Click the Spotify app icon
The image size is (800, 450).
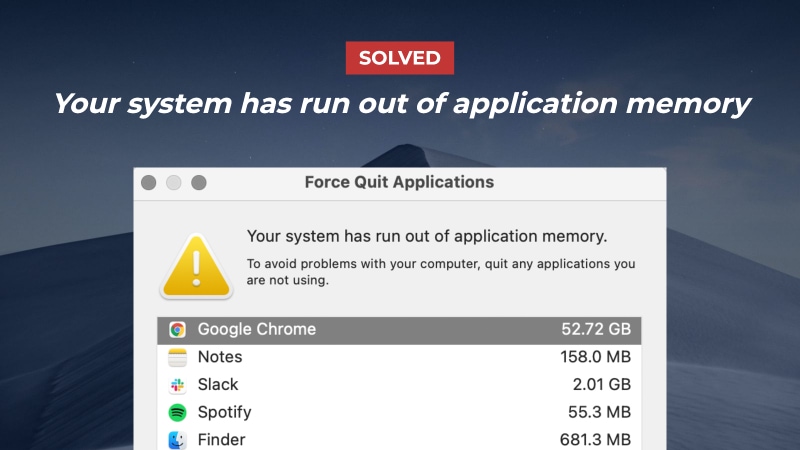click(177, 412)
